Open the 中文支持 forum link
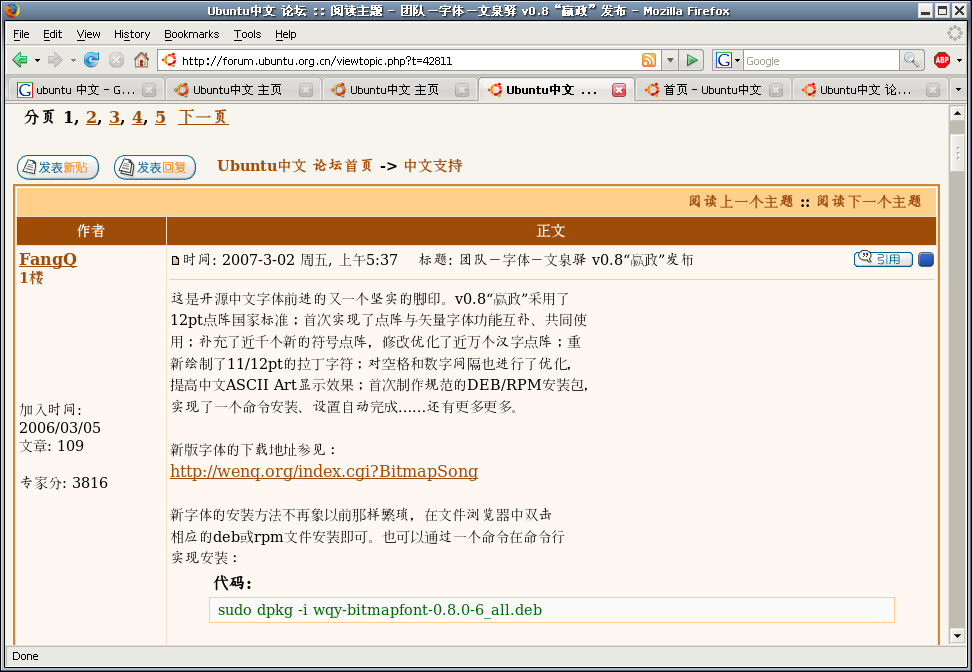The image size is (972, 672). [433, 166]
